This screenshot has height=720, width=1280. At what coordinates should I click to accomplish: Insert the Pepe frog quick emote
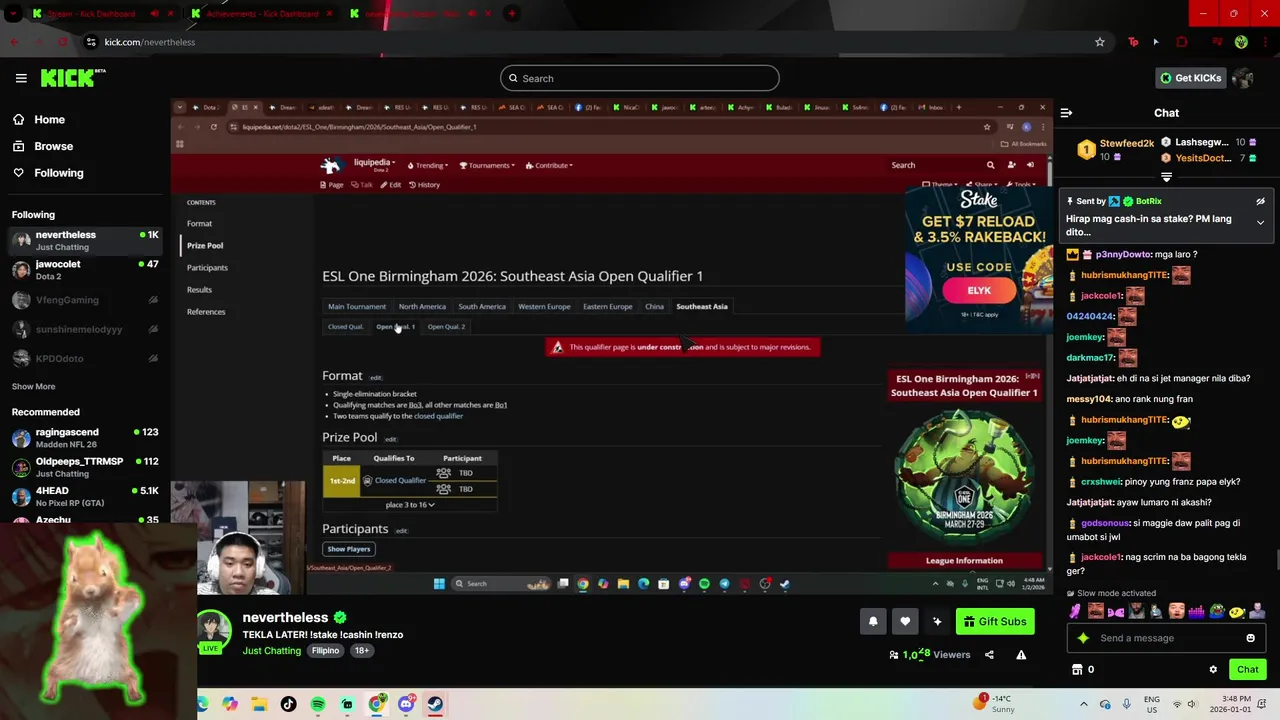[1217, 611]
